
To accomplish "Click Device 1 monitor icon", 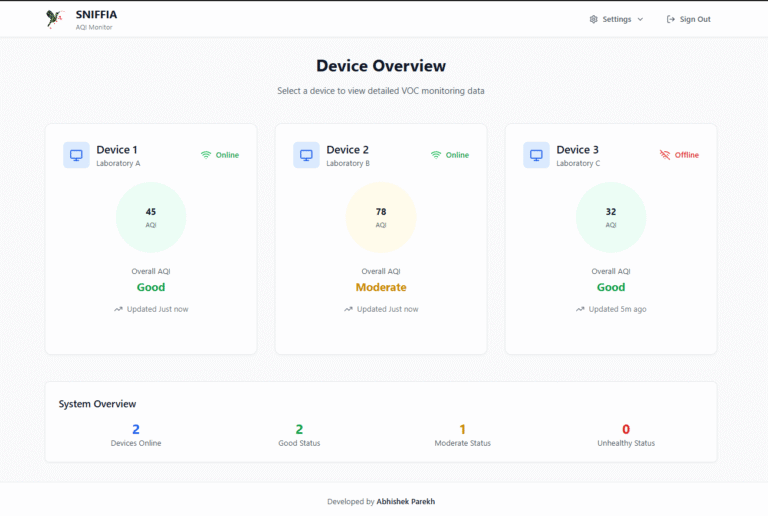I will [x=76, y=155].
